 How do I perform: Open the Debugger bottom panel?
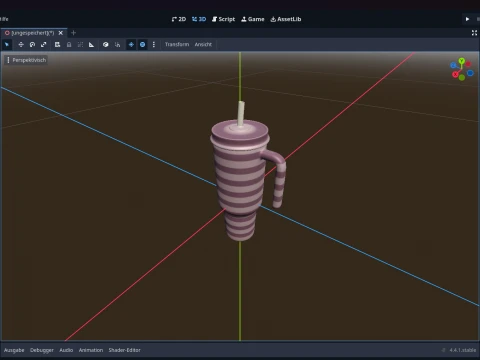click(x=42, y=350)
